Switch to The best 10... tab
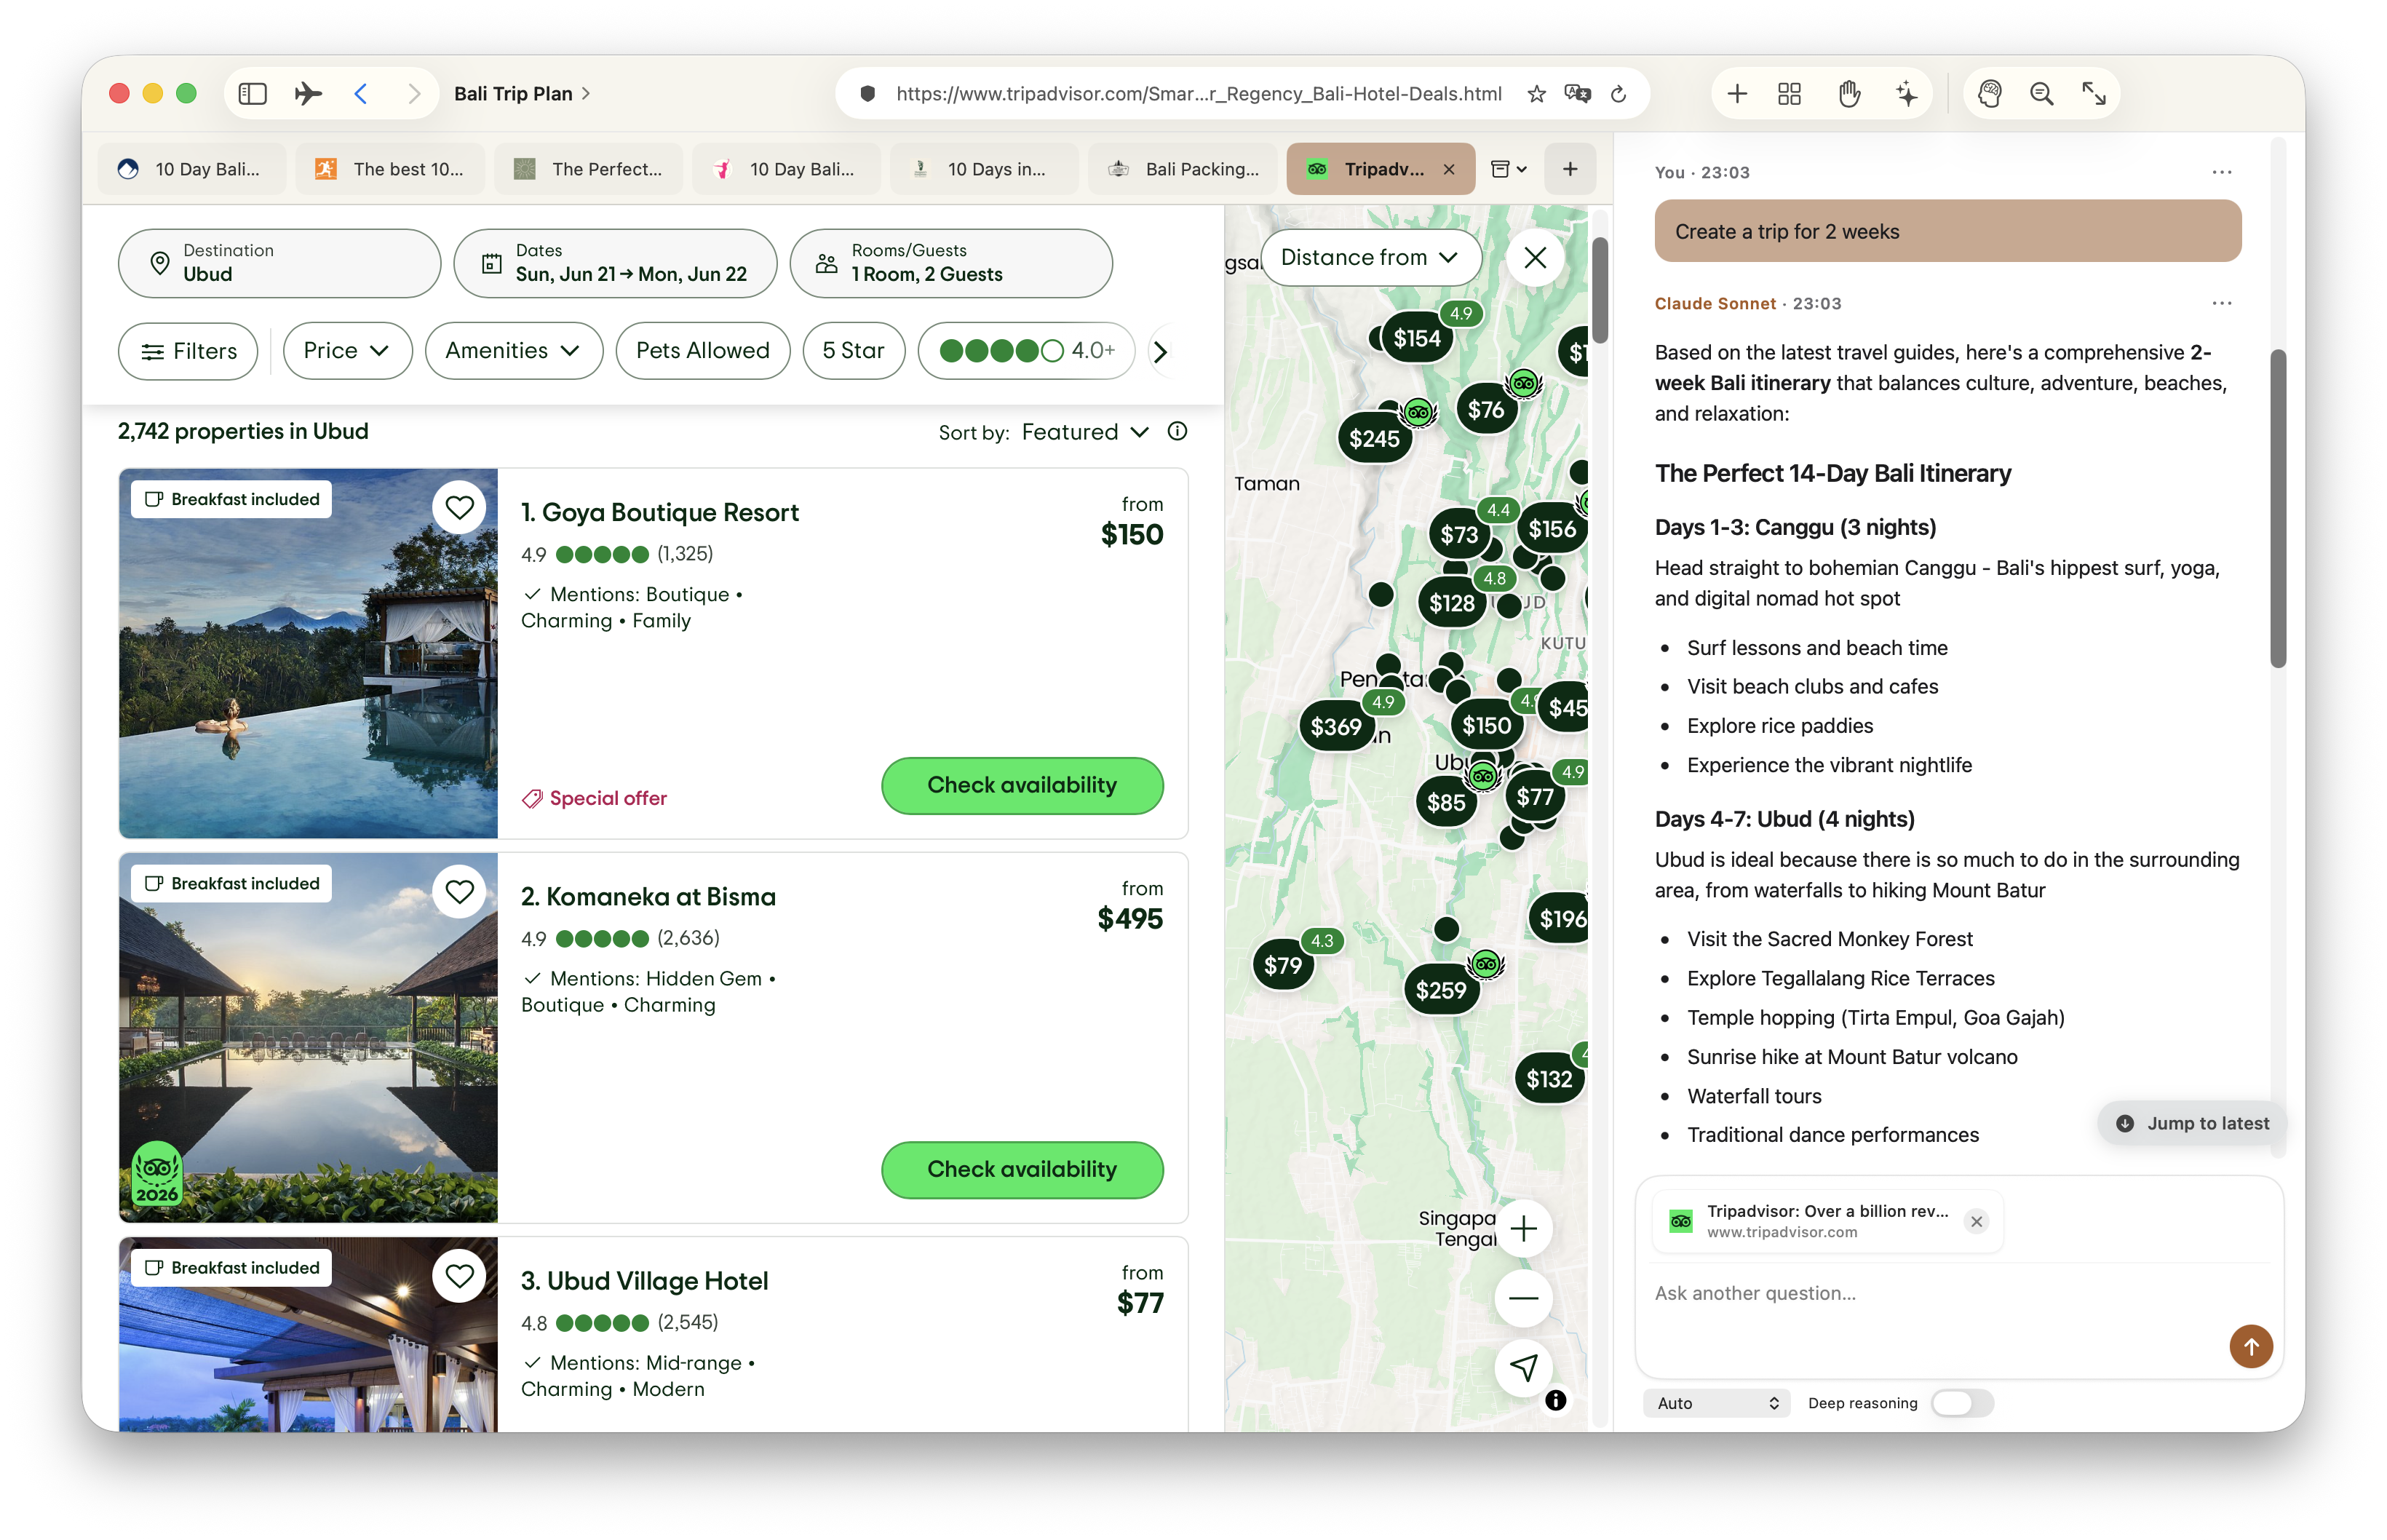The image size is (2387, 1540). [x=391, y=169]
